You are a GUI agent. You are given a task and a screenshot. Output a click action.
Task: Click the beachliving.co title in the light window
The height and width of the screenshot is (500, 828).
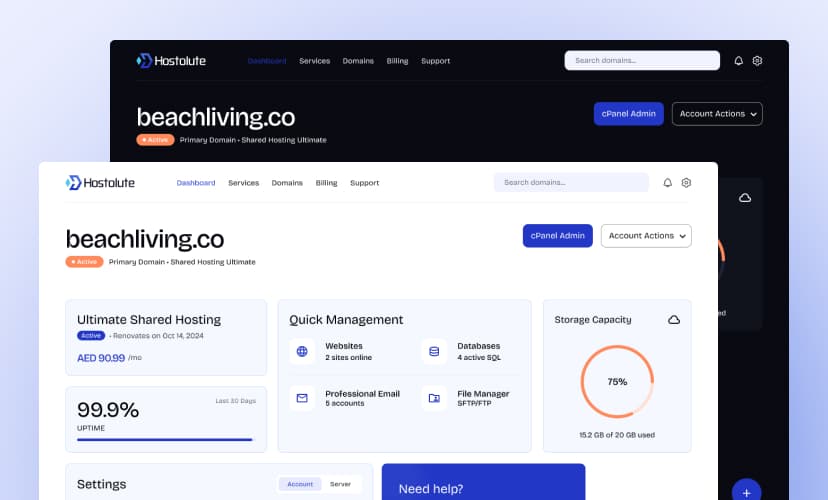[x=145, y=239]
